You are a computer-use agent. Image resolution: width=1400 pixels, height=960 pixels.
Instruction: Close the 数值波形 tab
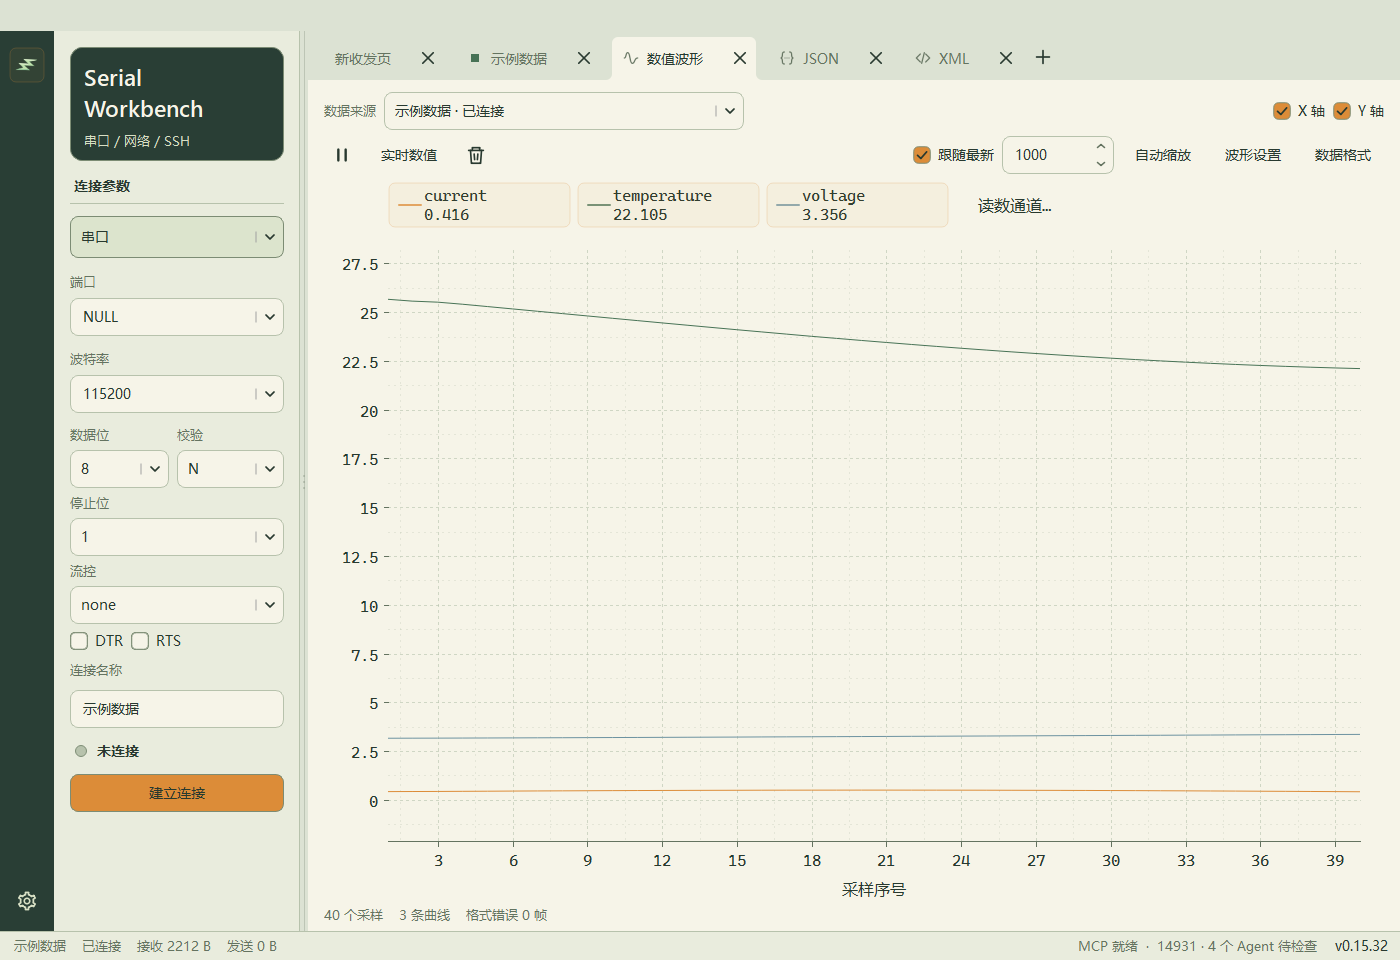coord(740,58)
